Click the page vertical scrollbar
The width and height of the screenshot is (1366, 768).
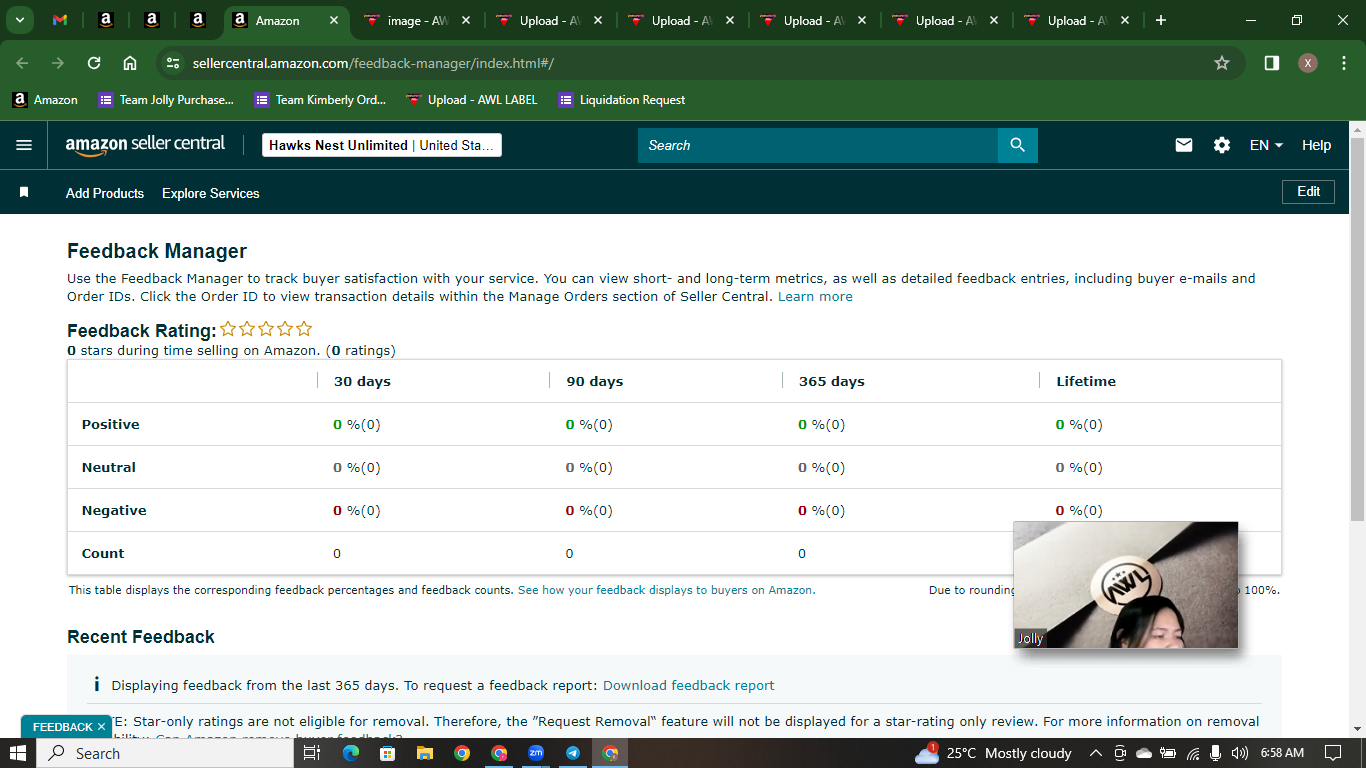click(1357, 330)
